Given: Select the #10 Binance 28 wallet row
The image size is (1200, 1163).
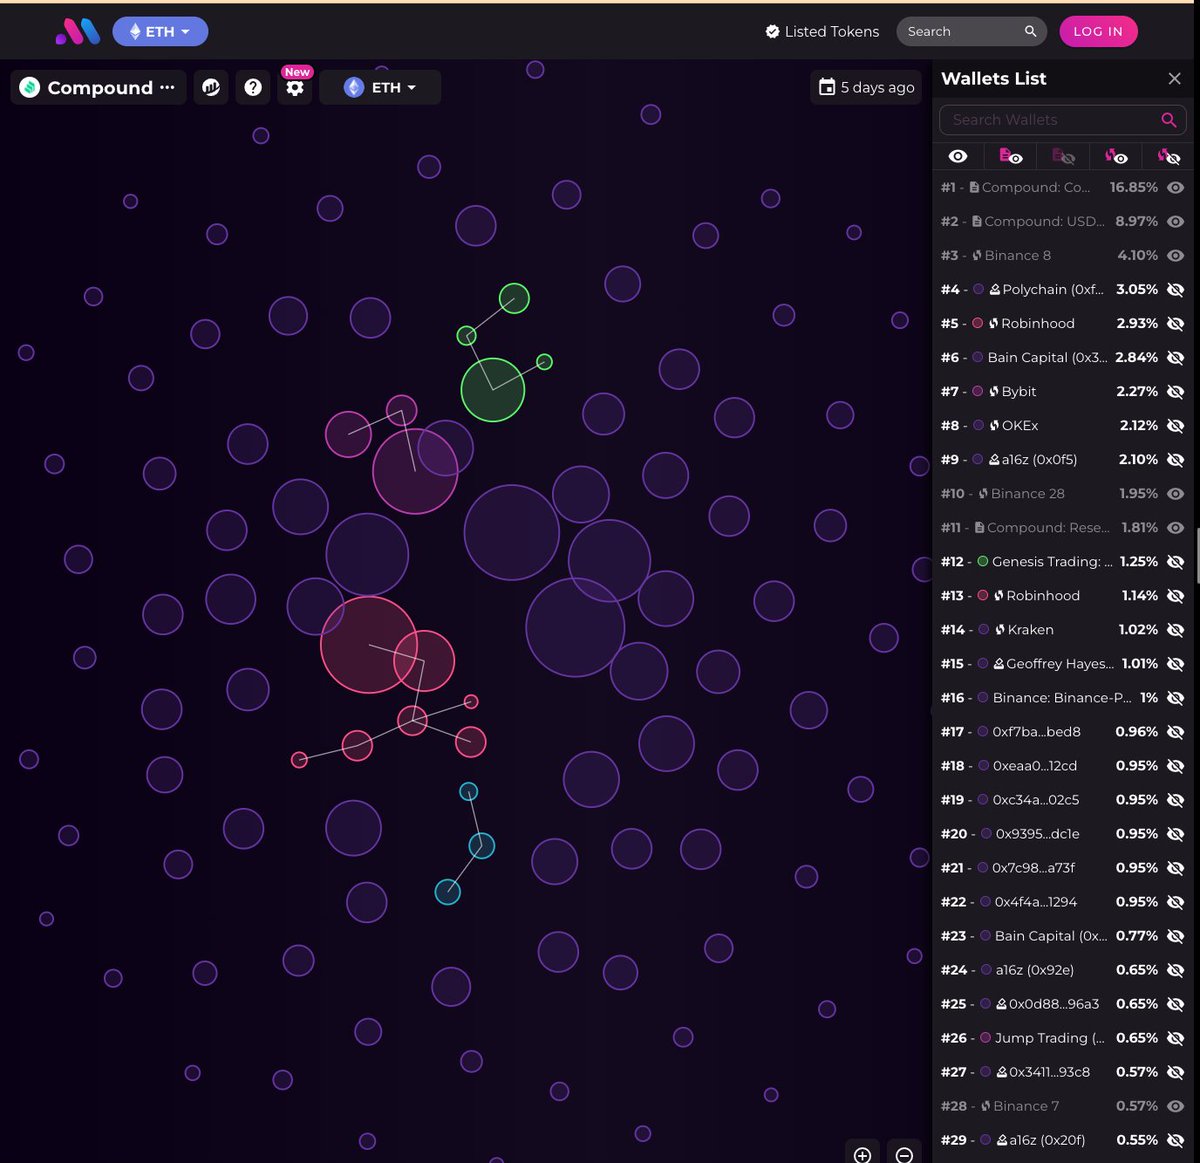Looking at the screenshot, I should point(1062,493).
